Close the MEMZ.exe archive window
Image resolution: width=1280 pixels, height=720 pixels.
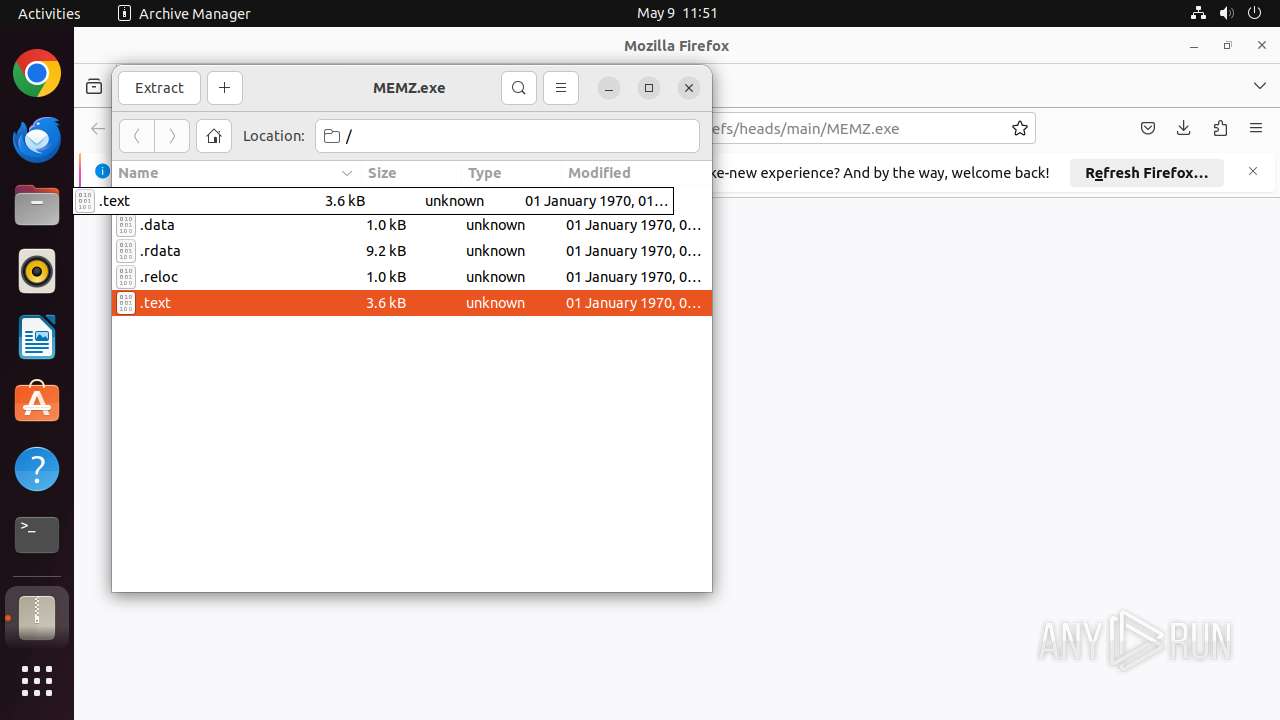pyautogui.click(x=689, y=88)
